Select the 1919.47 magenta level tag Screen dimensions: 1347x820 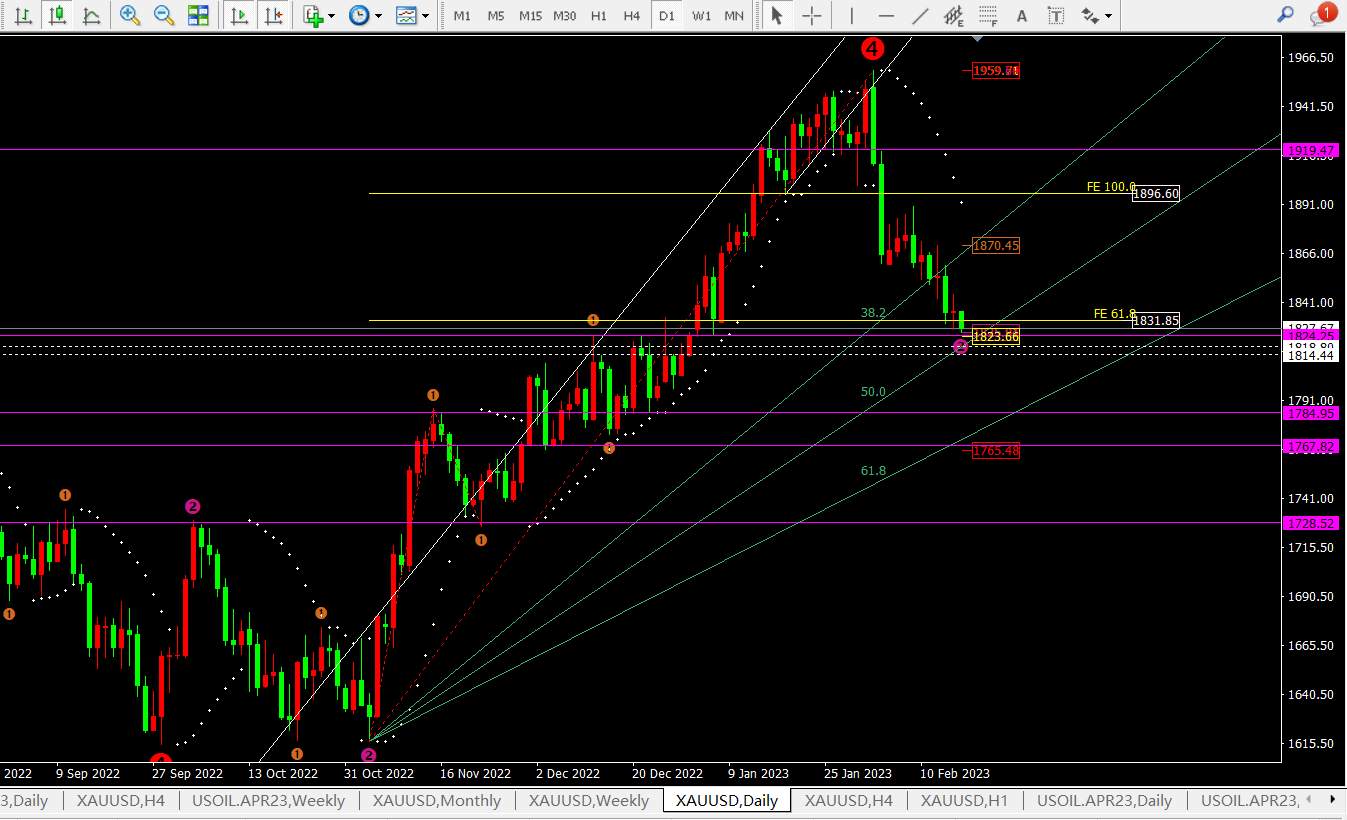[x=1309, y=150]
